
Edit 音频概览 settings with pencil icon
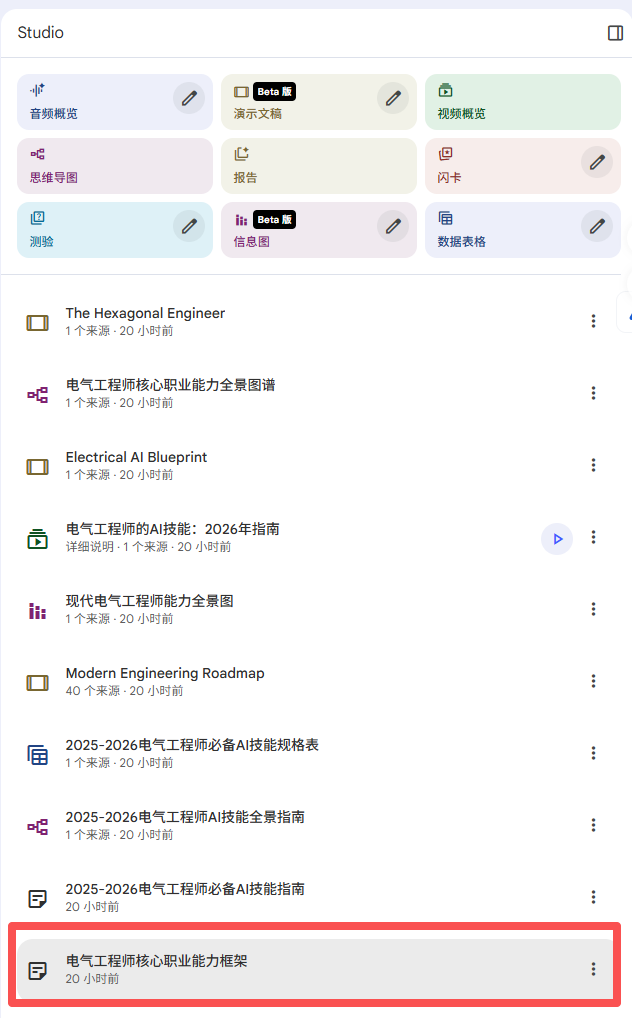click(189, 99)
